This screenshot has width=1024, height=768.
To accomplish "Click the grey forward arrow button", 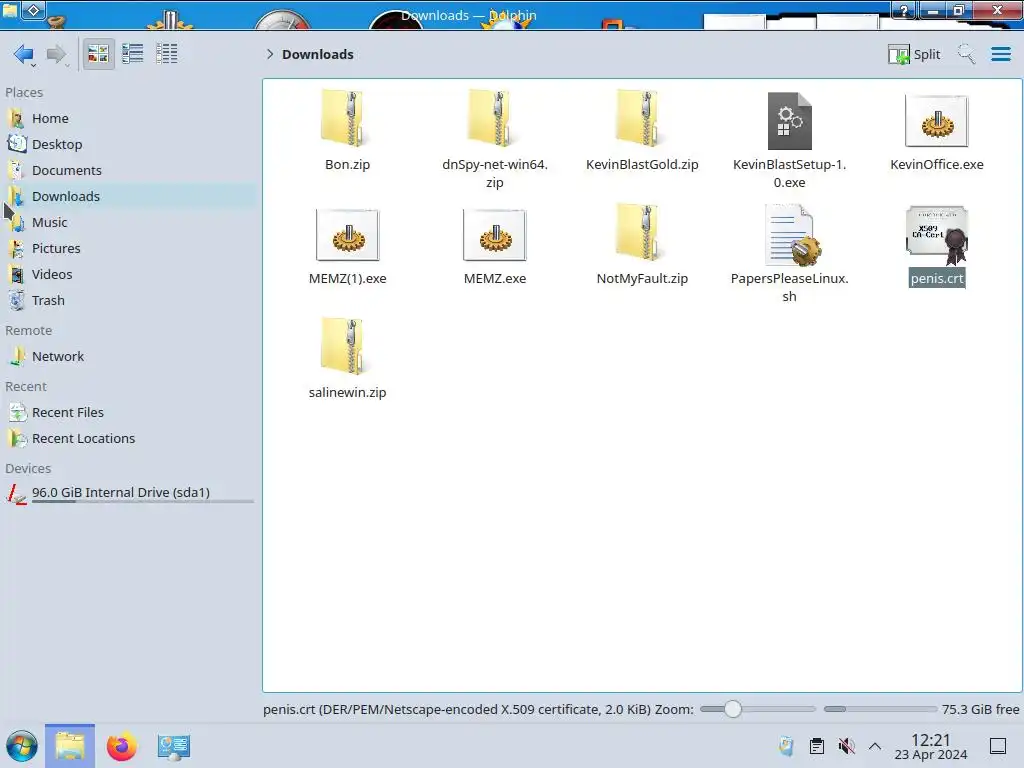I will pyautogui.click(x=57, y=54).
